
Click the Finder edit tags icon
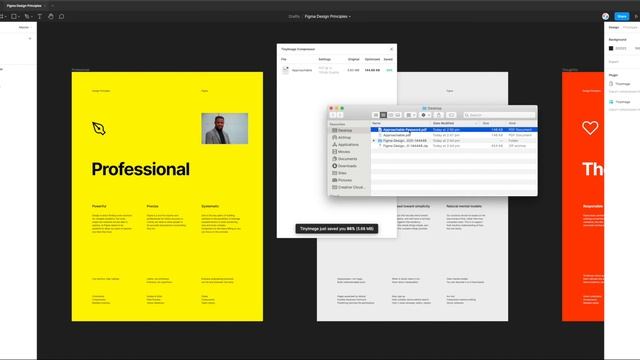click(451, 115)
